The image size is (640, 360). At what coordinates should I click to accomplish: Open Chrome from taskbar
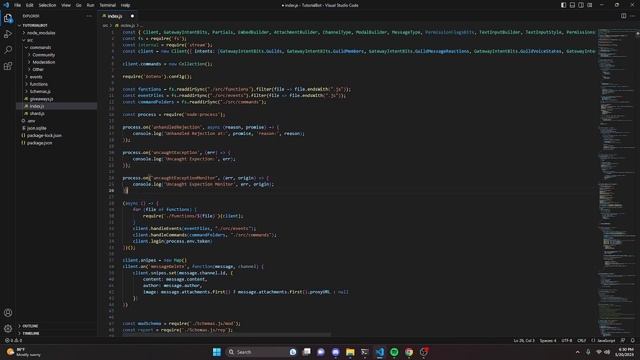(409, 352)
